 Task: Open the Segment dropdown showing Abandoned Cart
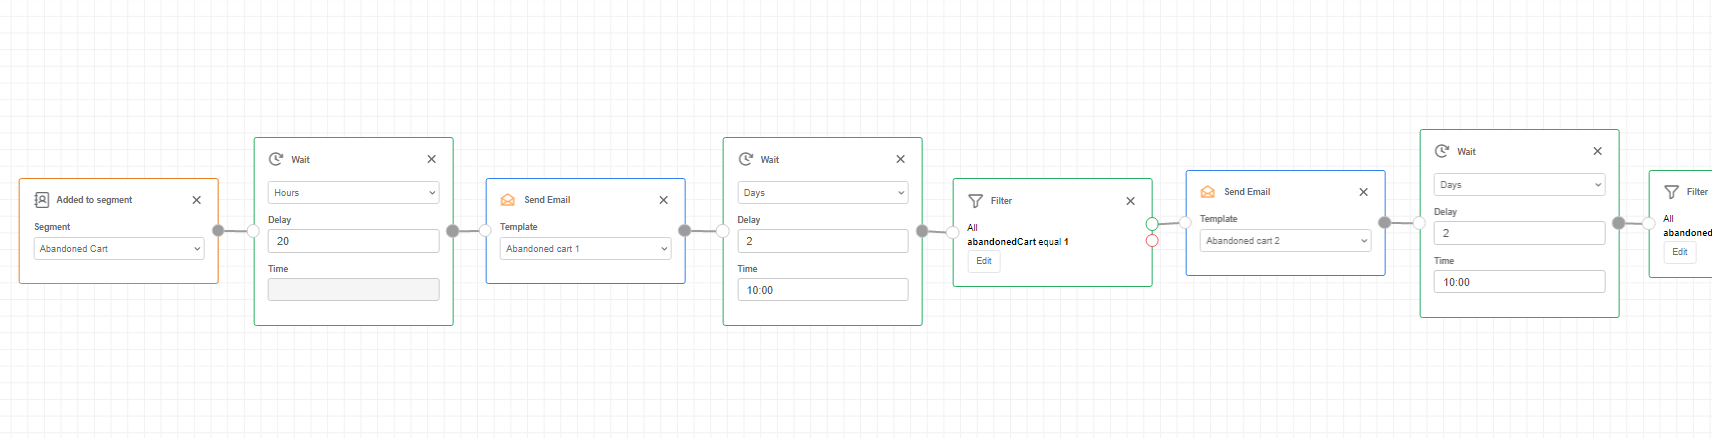[119, 249]
